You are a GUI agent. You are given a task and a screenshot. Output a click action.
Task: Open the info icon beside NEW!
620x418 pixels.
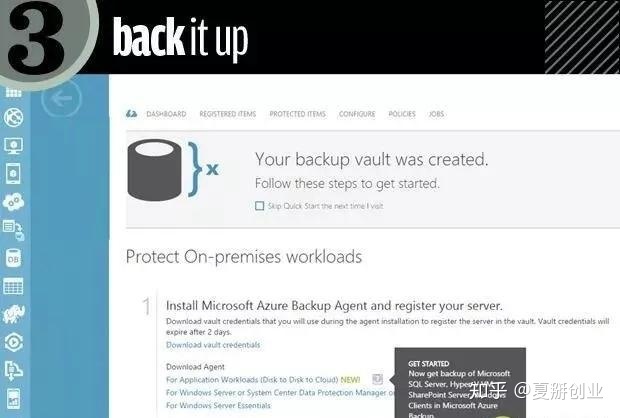(x=376, y=379)
